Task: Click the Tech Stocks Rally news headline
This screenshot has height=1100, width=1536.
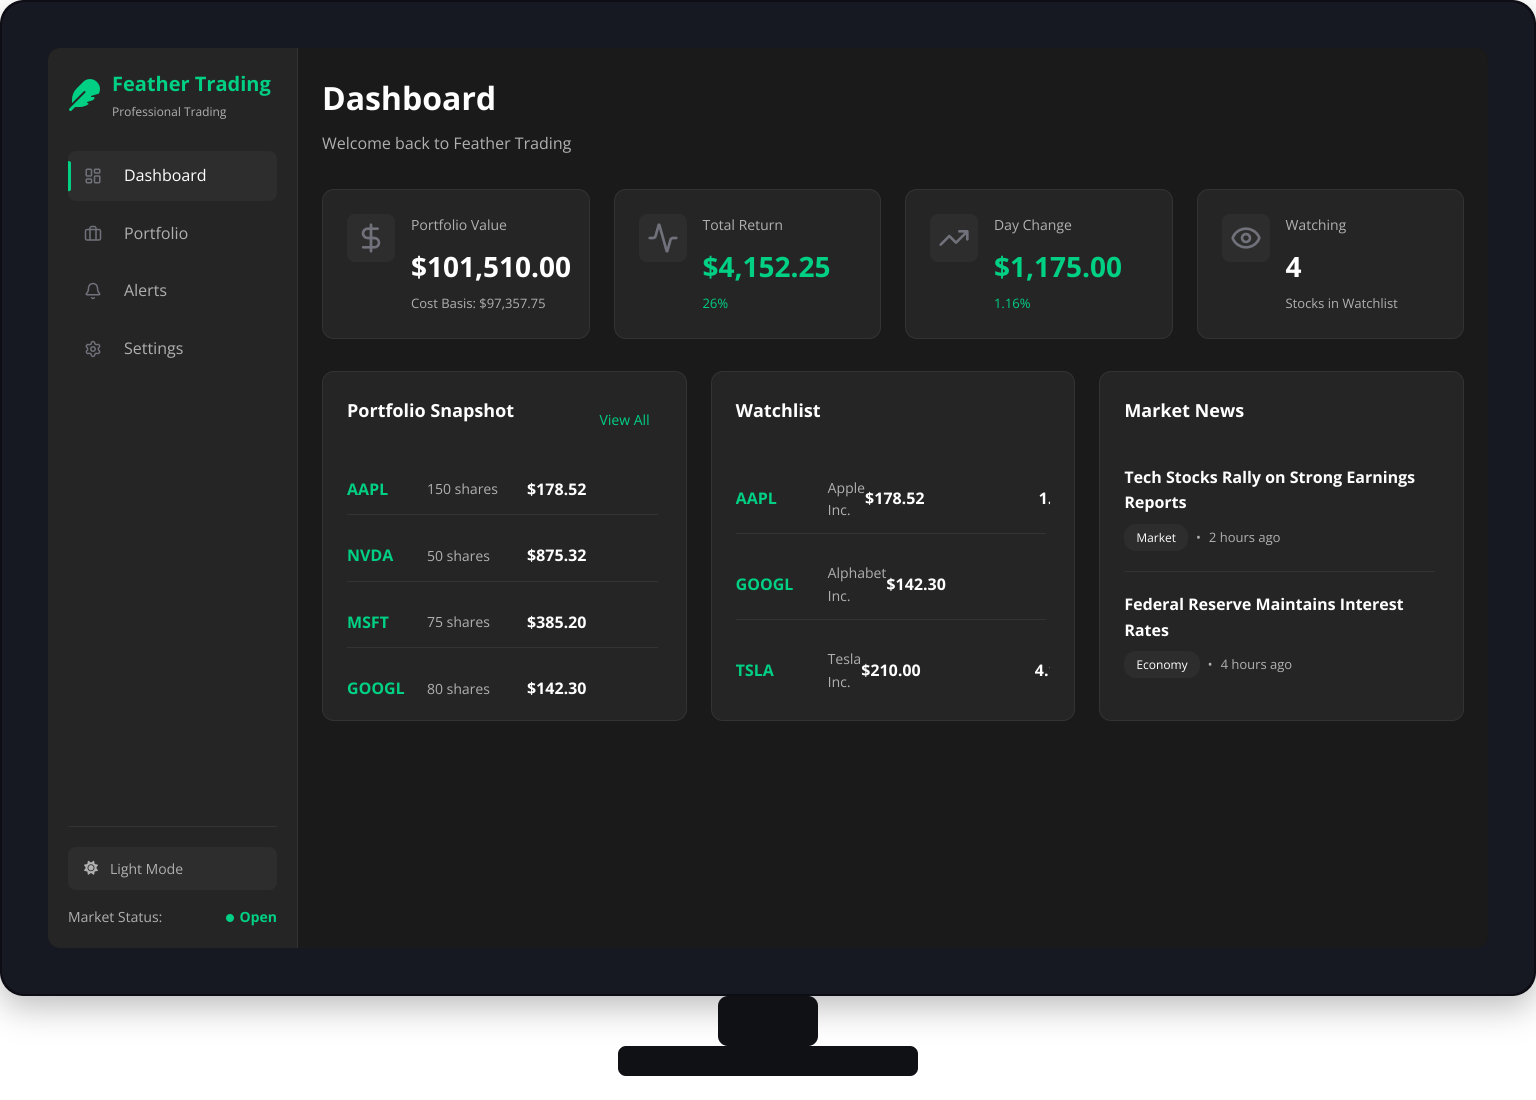Action: point(1270,490)
